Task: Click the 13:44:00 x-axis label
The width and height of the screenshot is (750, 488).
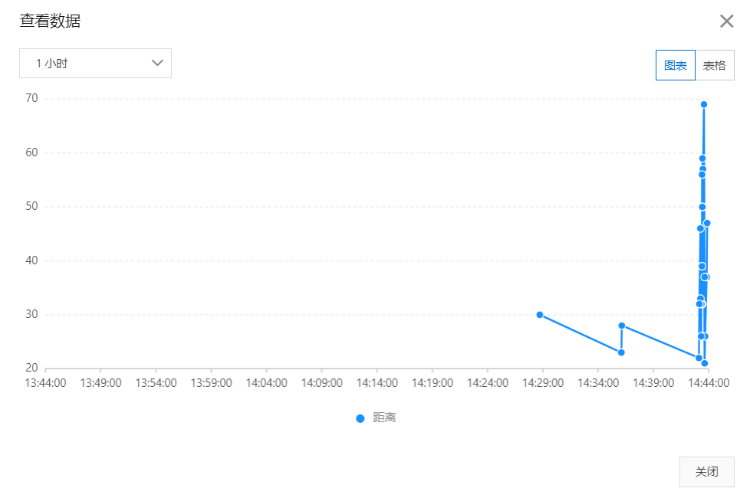Action: [x=45, y=382]
